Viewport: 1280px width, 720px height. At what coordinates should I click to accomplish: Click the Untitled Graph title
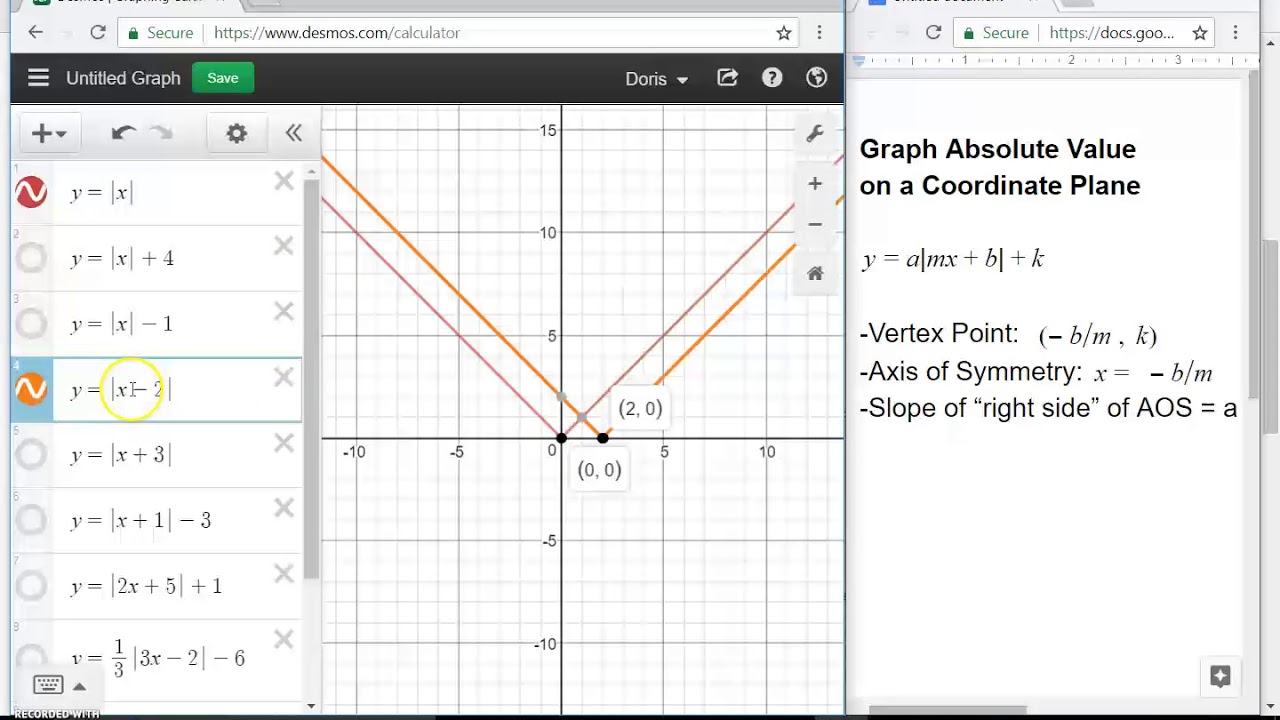pyautogui.click(x=123, y=78)
